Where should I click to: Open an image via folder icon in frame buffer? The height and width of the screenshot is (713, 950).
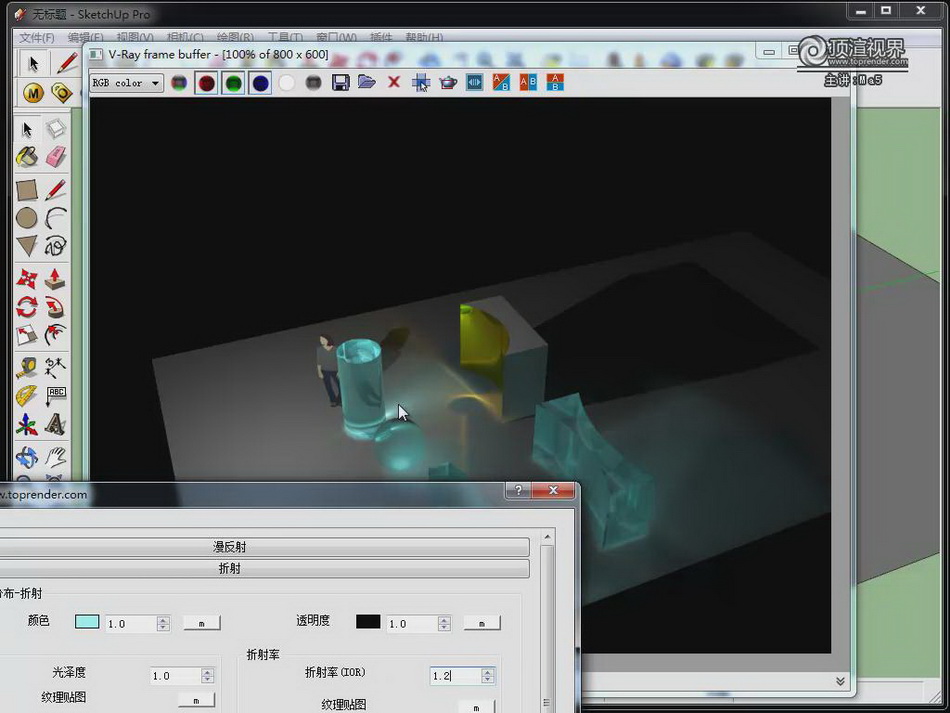pos(367,82)
